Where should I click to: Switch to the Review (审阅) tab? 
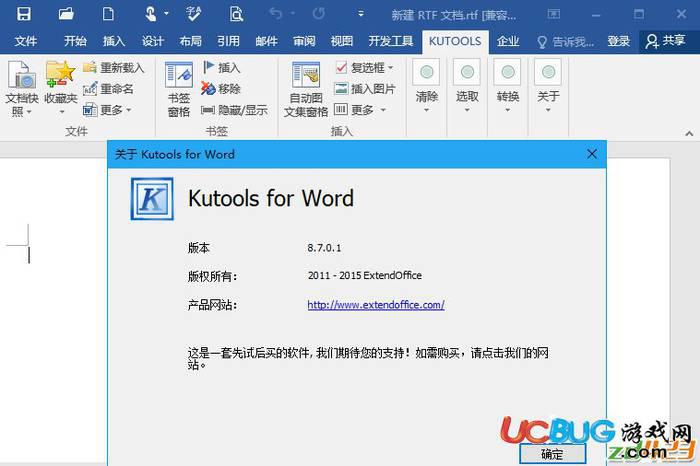[304, 42]
